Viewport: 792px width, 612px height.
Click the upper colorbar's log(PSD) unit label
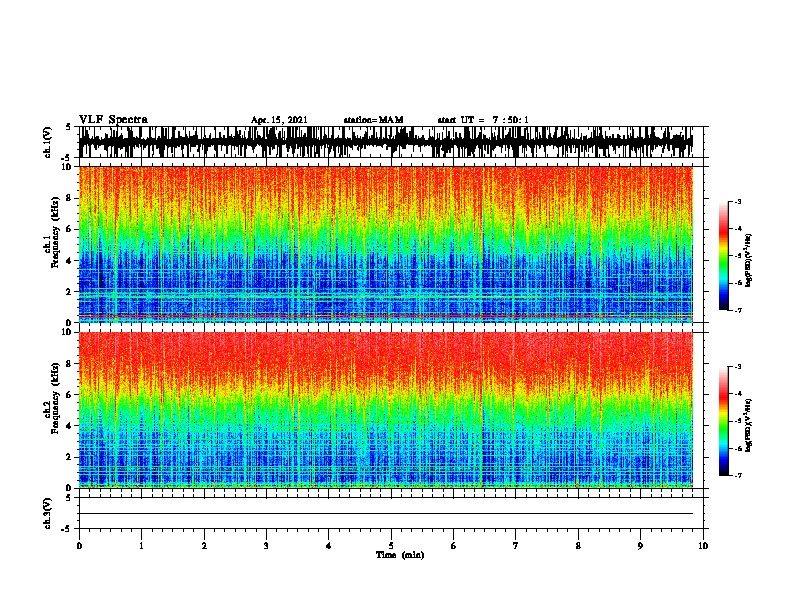coord(748,261)
